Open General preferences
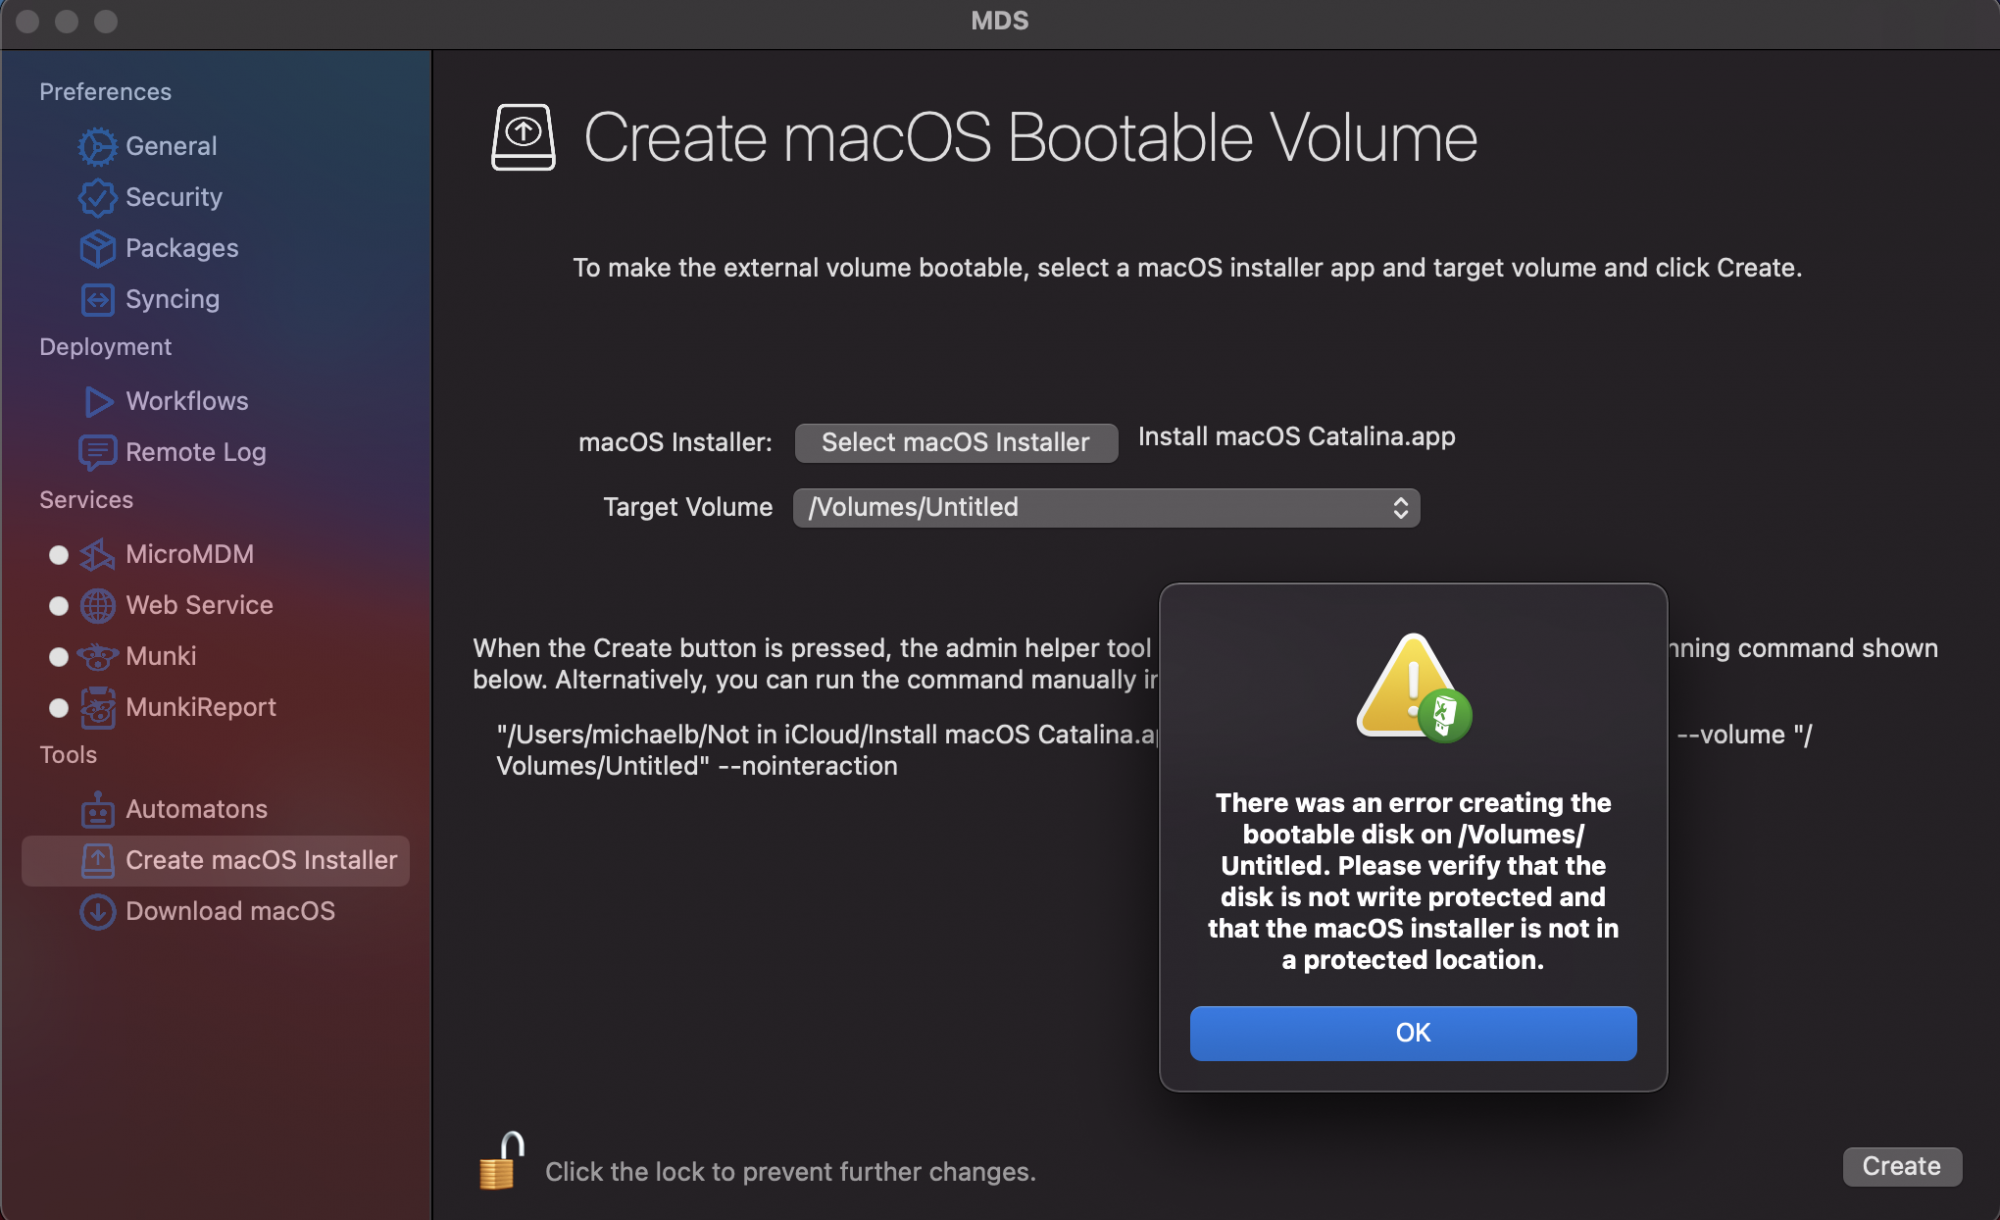 click(171, 146)
